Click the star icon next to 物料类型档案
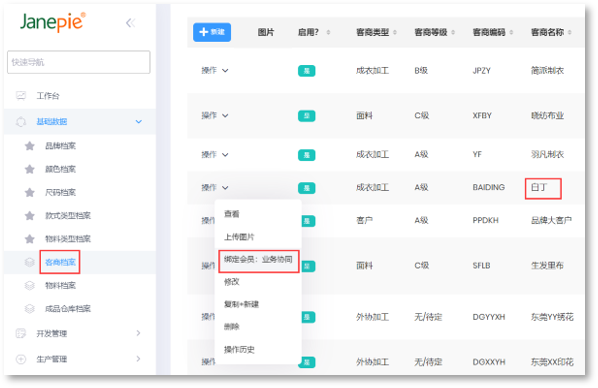The image size is (598, 388). (30, 239)
